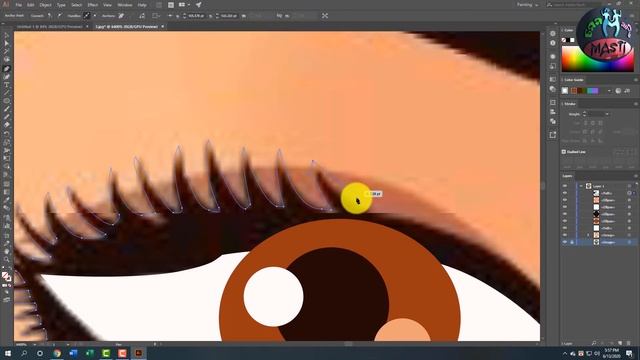The image size is (640, 360).
Task: Open the Painting workspace dropdown
Action: [527, 5]
